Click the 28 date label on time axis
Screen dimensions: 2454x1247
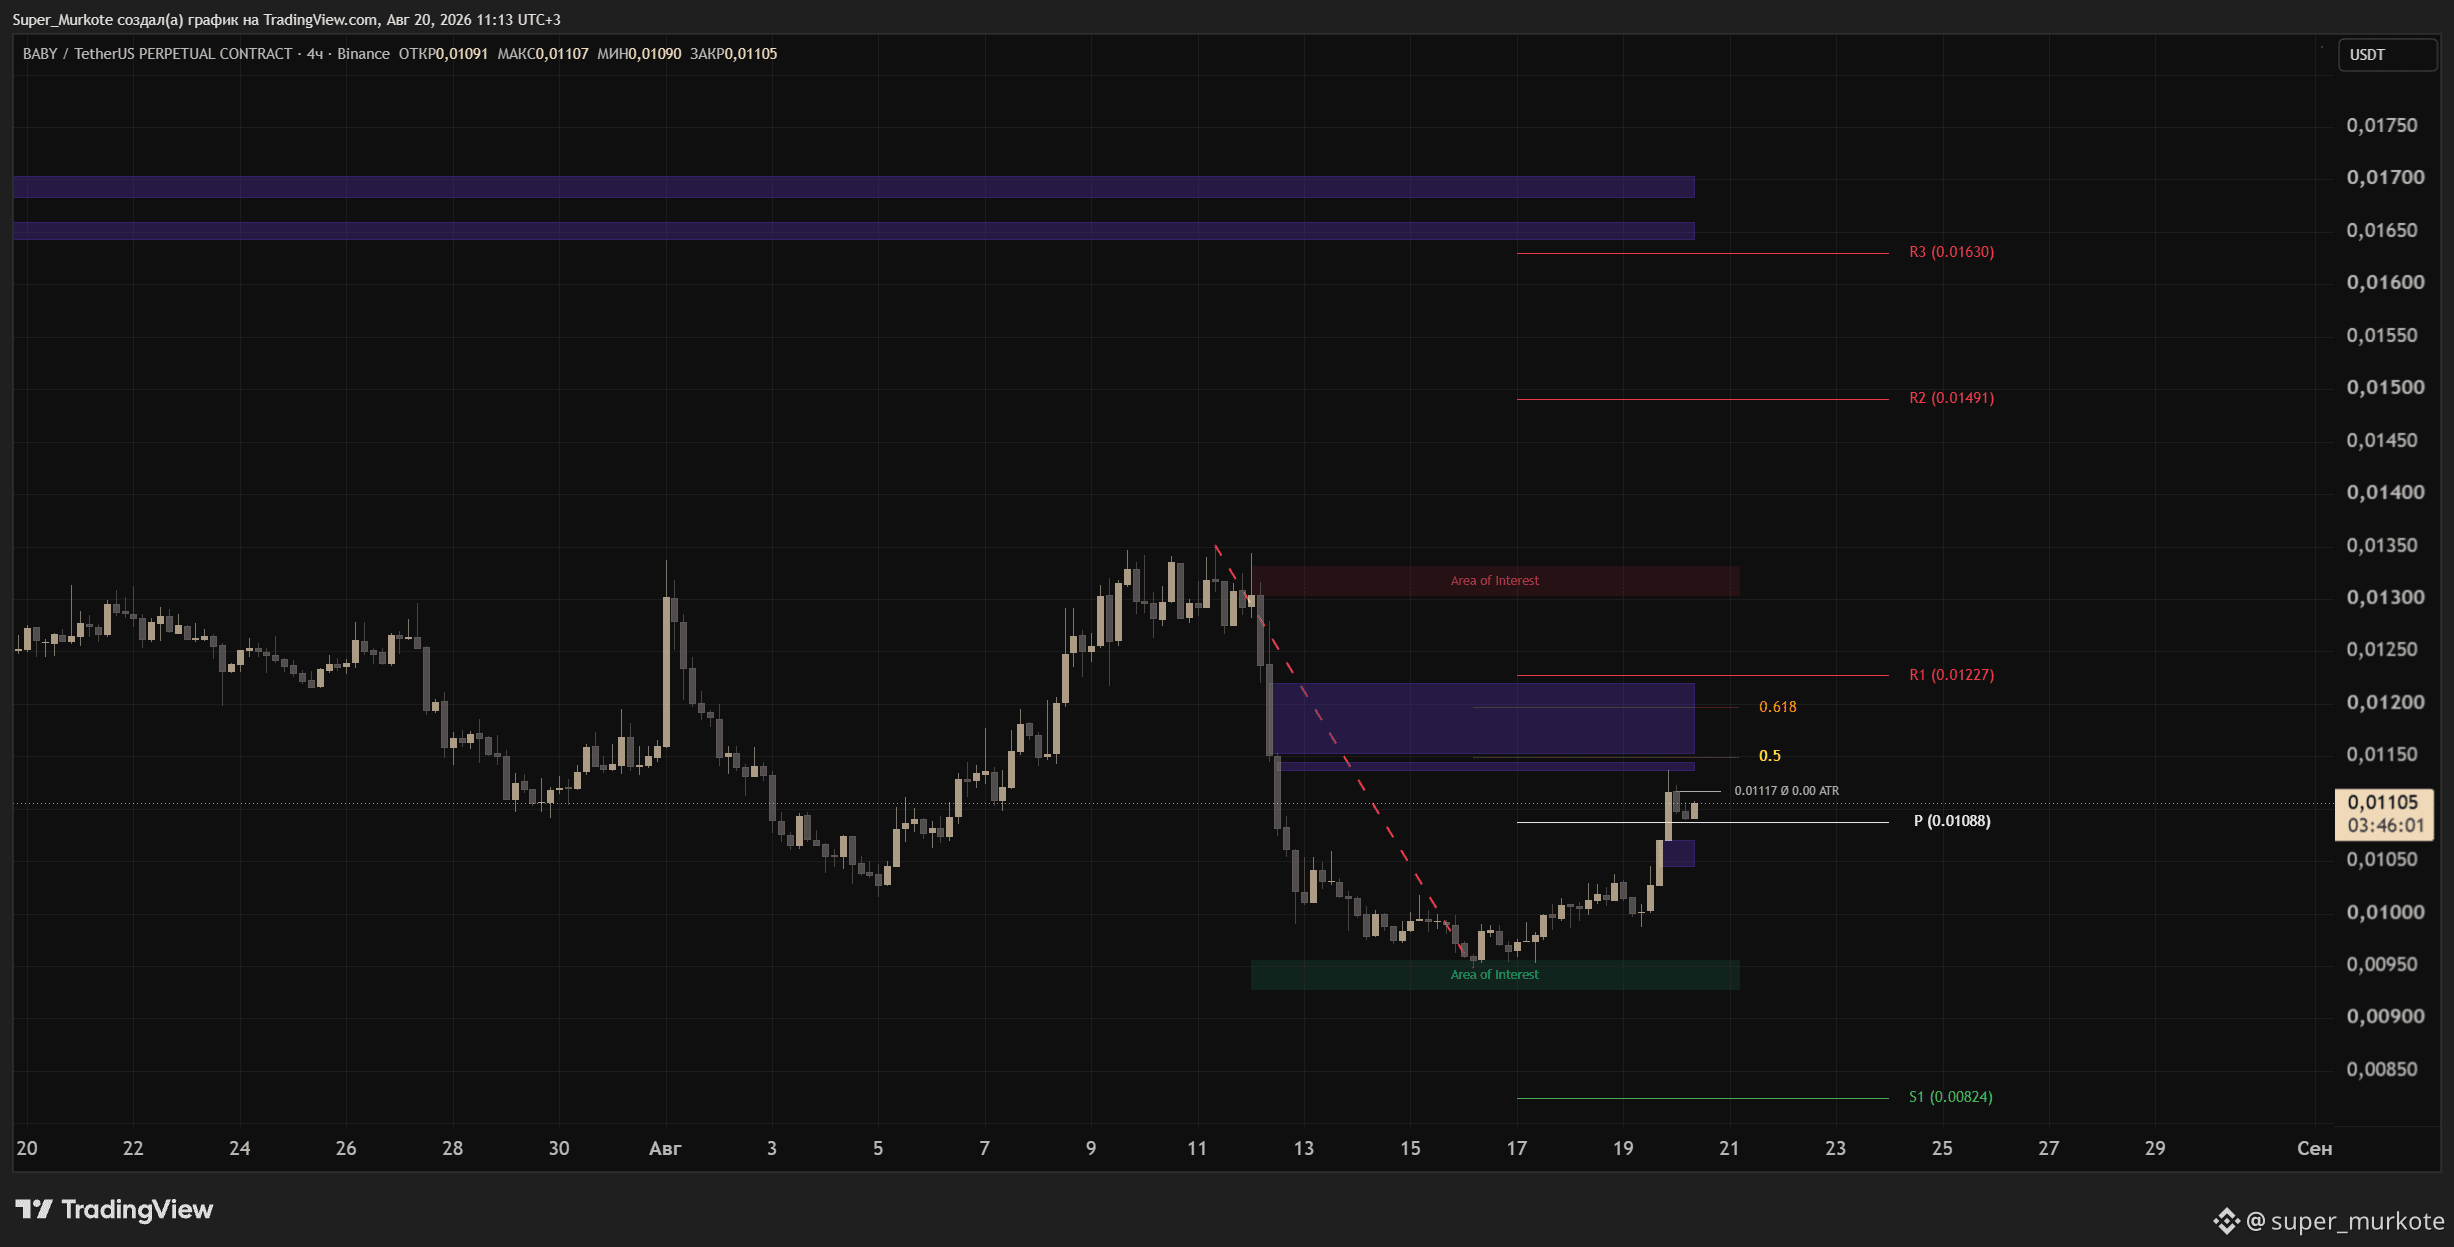click(x=453, y=1149)
